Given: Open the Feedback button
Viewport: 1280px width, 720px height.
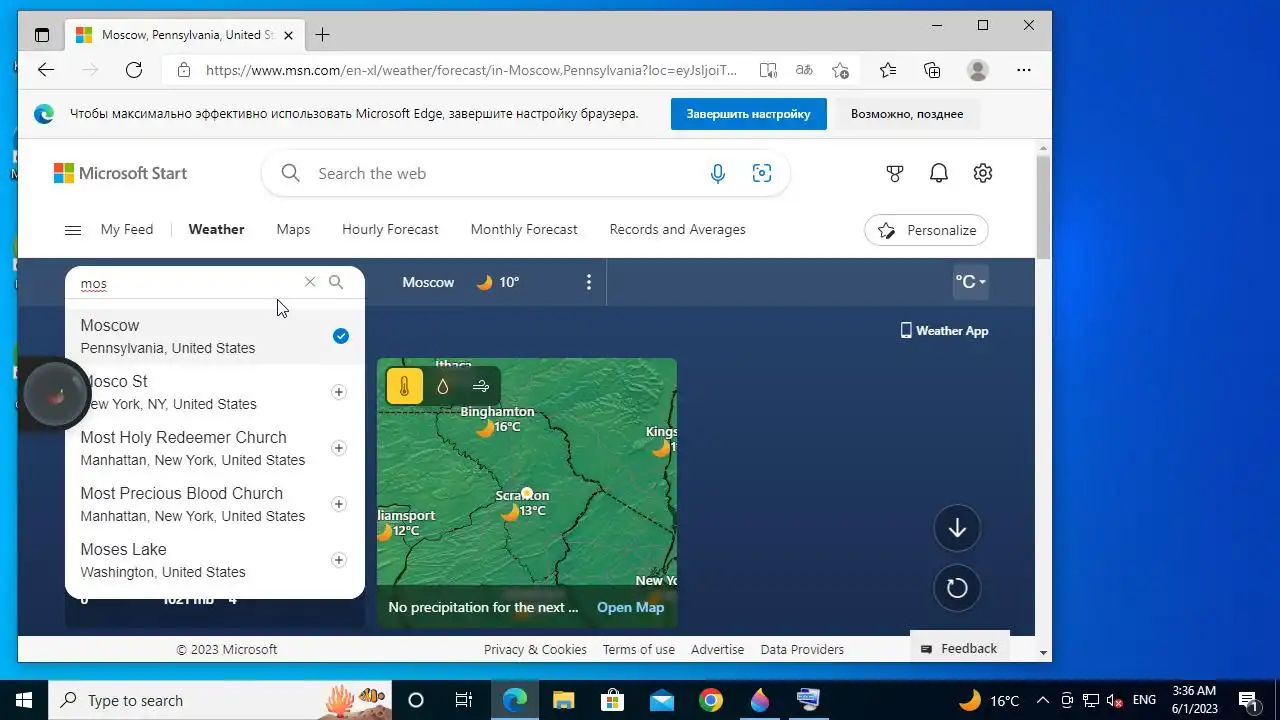Looking at the screenshot, I should (x=960, y=648).
